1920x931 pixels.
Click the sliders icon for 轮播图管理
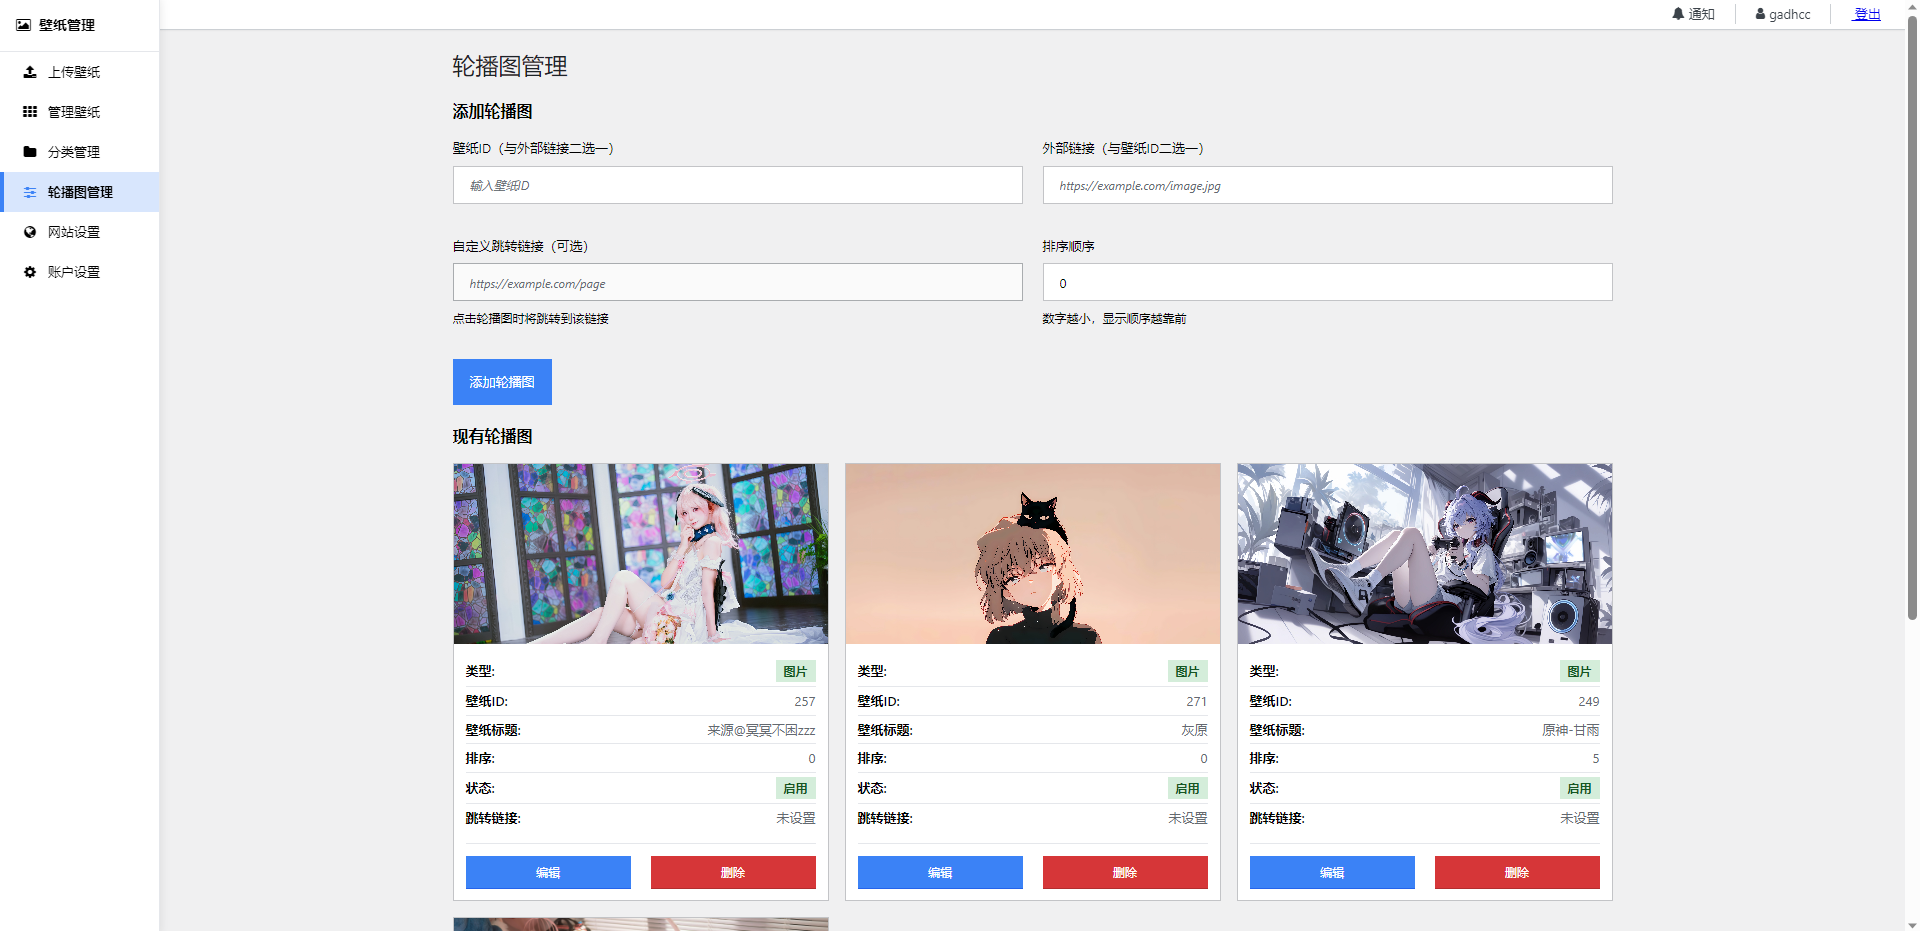point(30,192)
